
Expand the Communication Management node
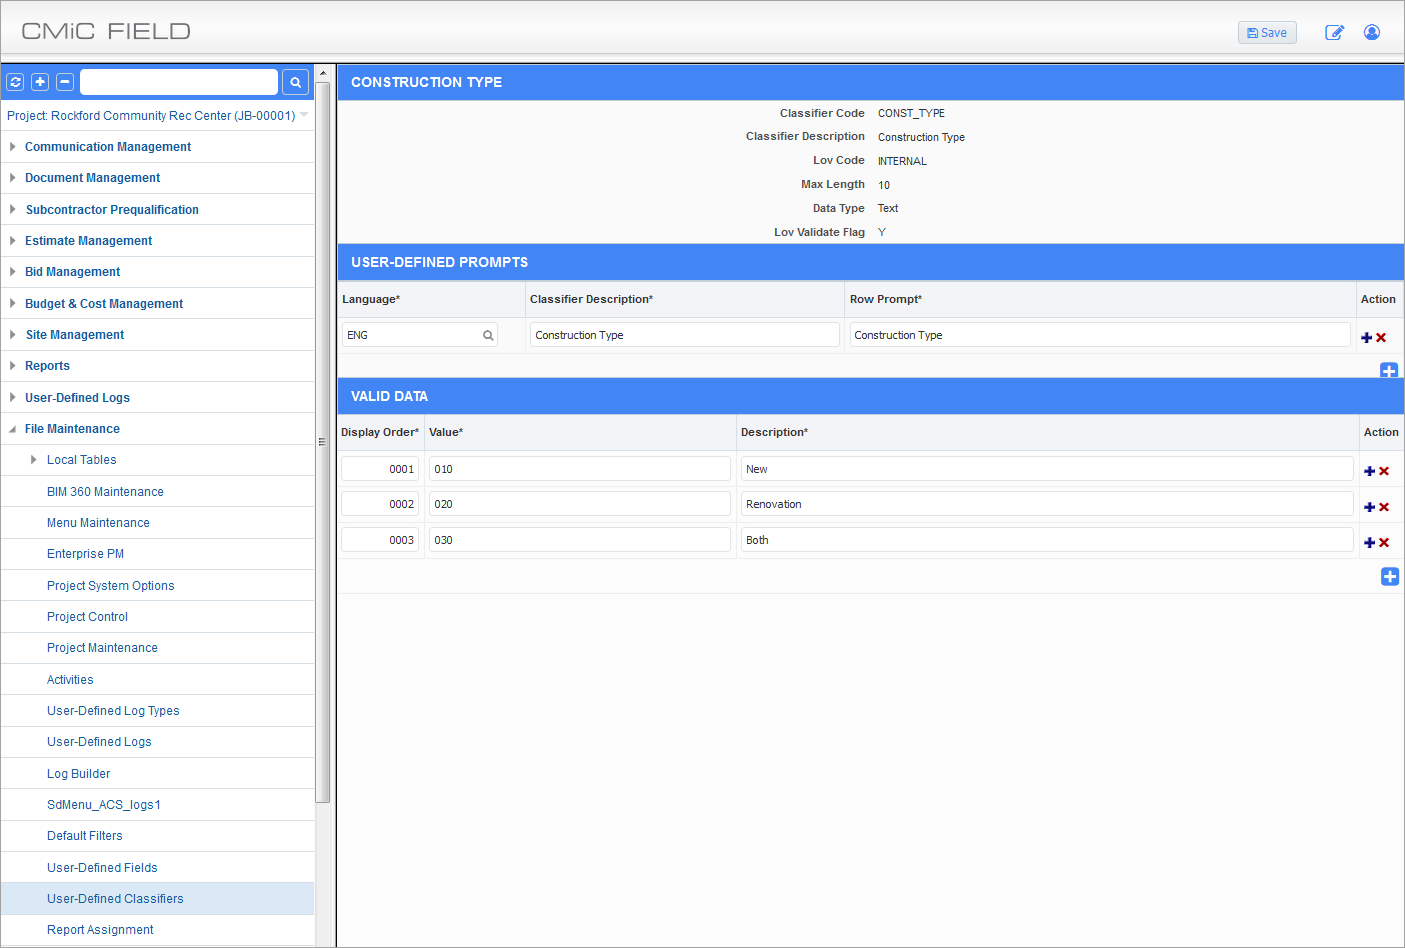(x=12, y=147)
